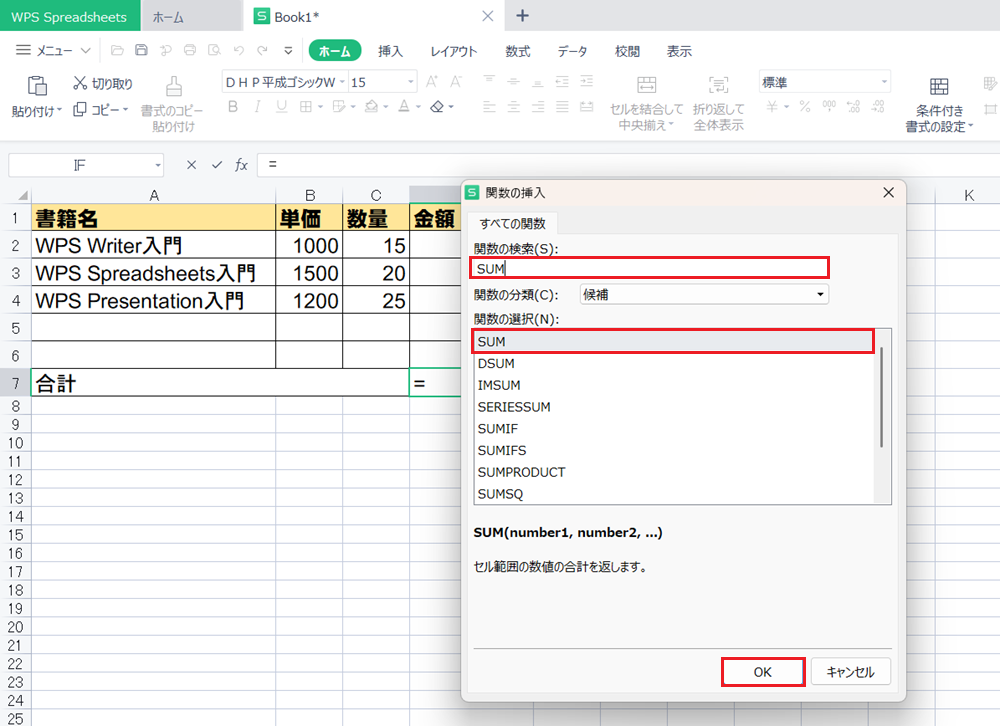Click OK in the function dialog
This screenshot has height=726, width=1000.
click(763, 672)
